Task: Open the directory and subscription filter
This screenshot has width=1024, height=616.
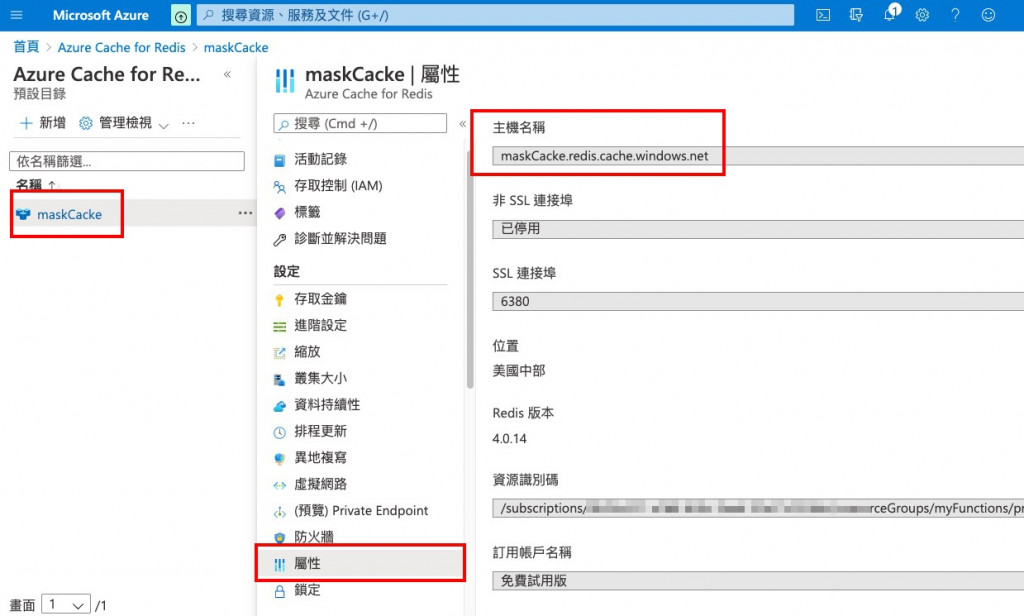Action: (x=856, y=15)
